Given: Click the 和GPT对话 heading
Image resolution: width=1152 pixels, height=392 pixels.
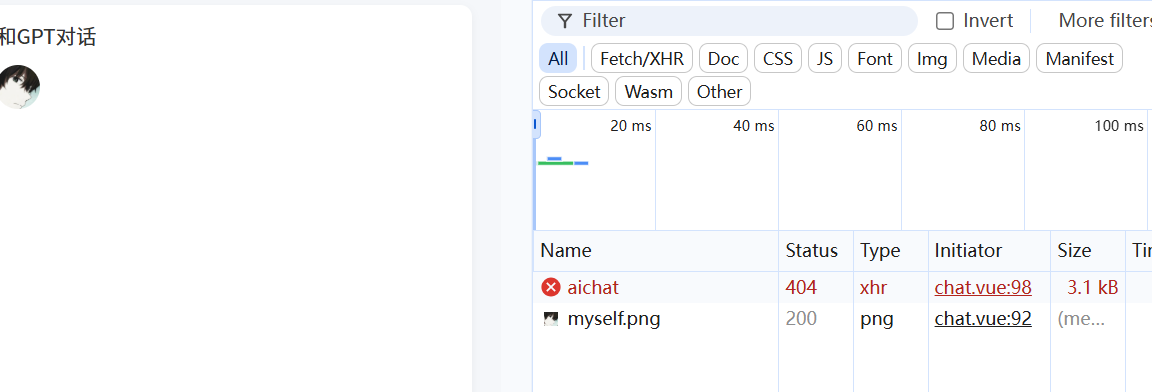Looking at the screenshot, I should point(48,37).
